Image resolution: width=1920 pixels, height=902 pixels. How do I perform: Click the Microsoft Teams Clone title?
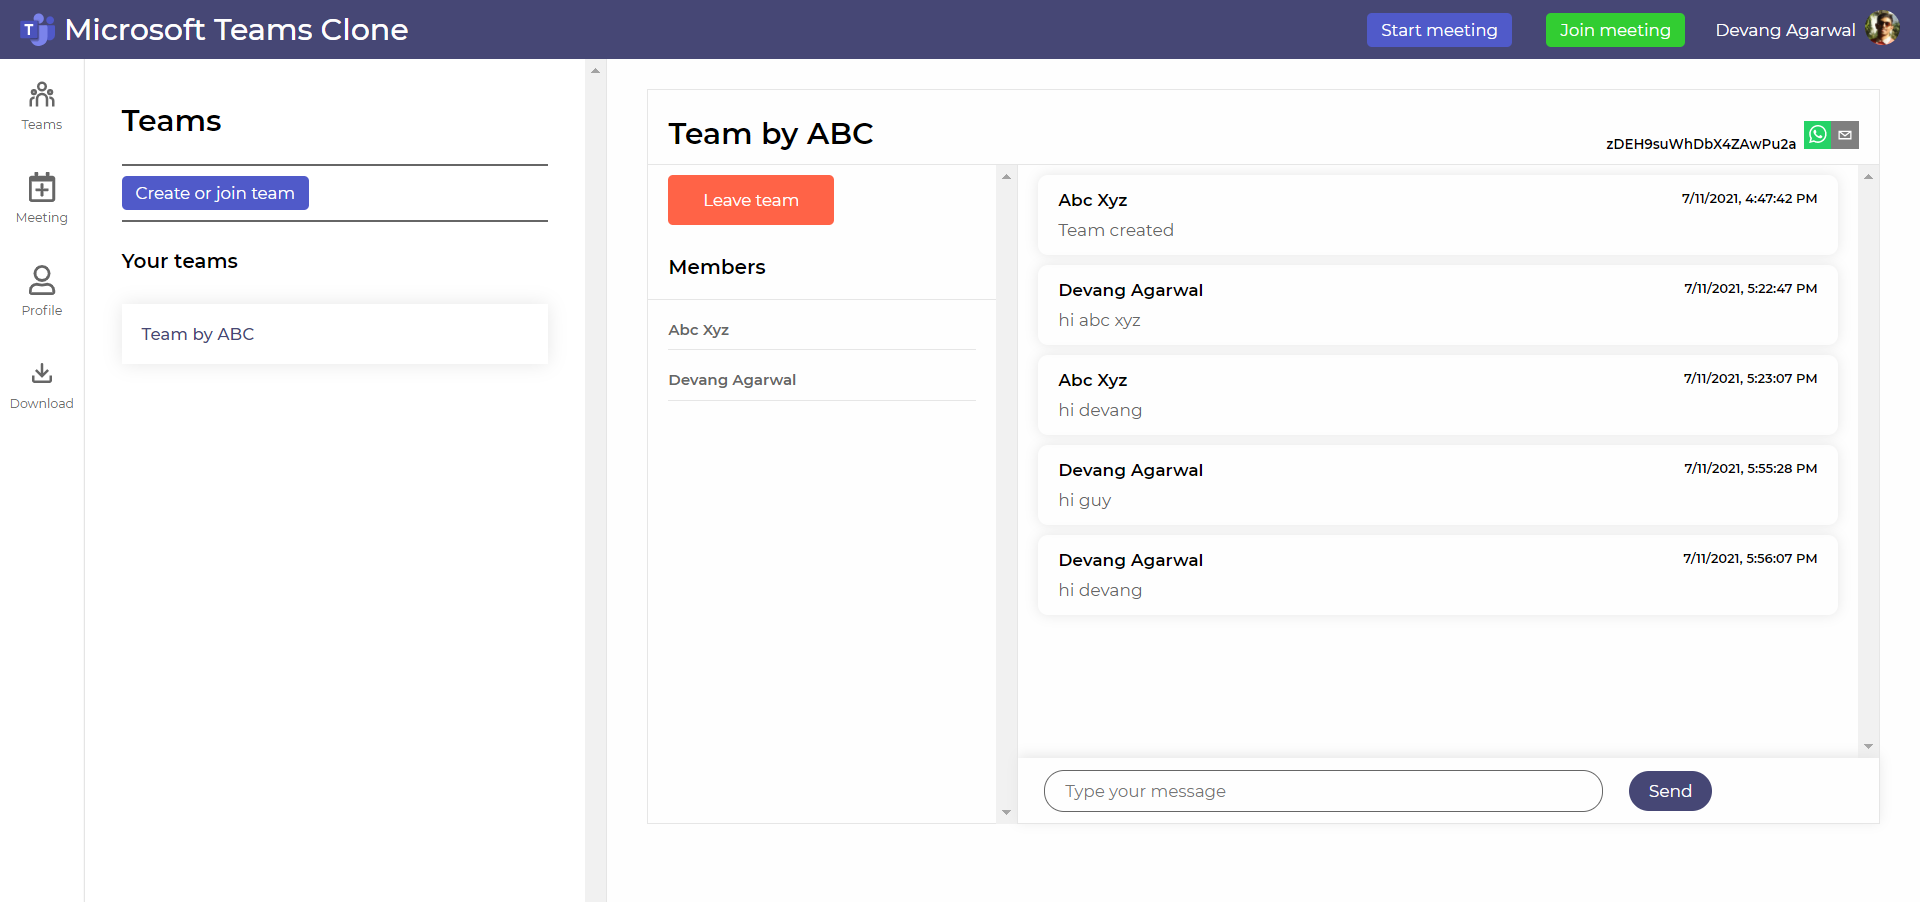point(236,30)
